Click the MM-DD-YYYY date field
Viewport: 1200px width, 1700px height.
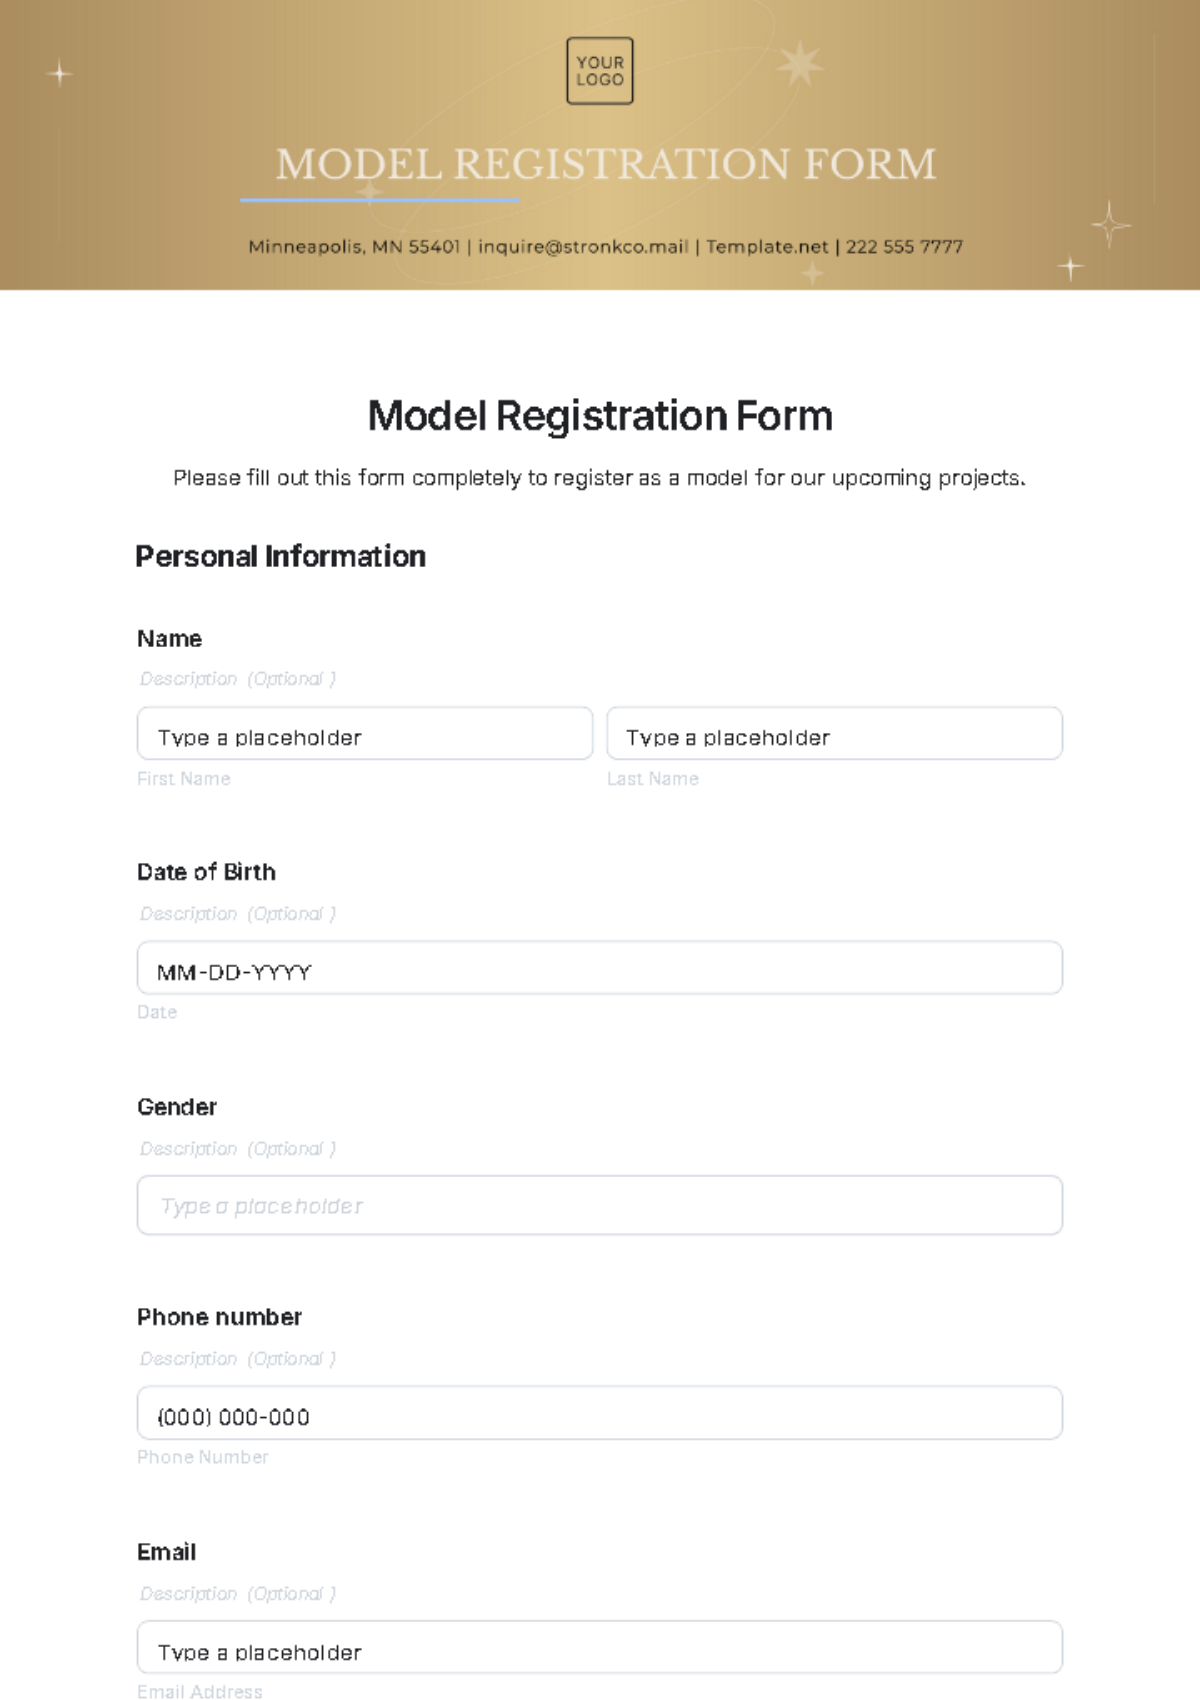tap(600, 968)
